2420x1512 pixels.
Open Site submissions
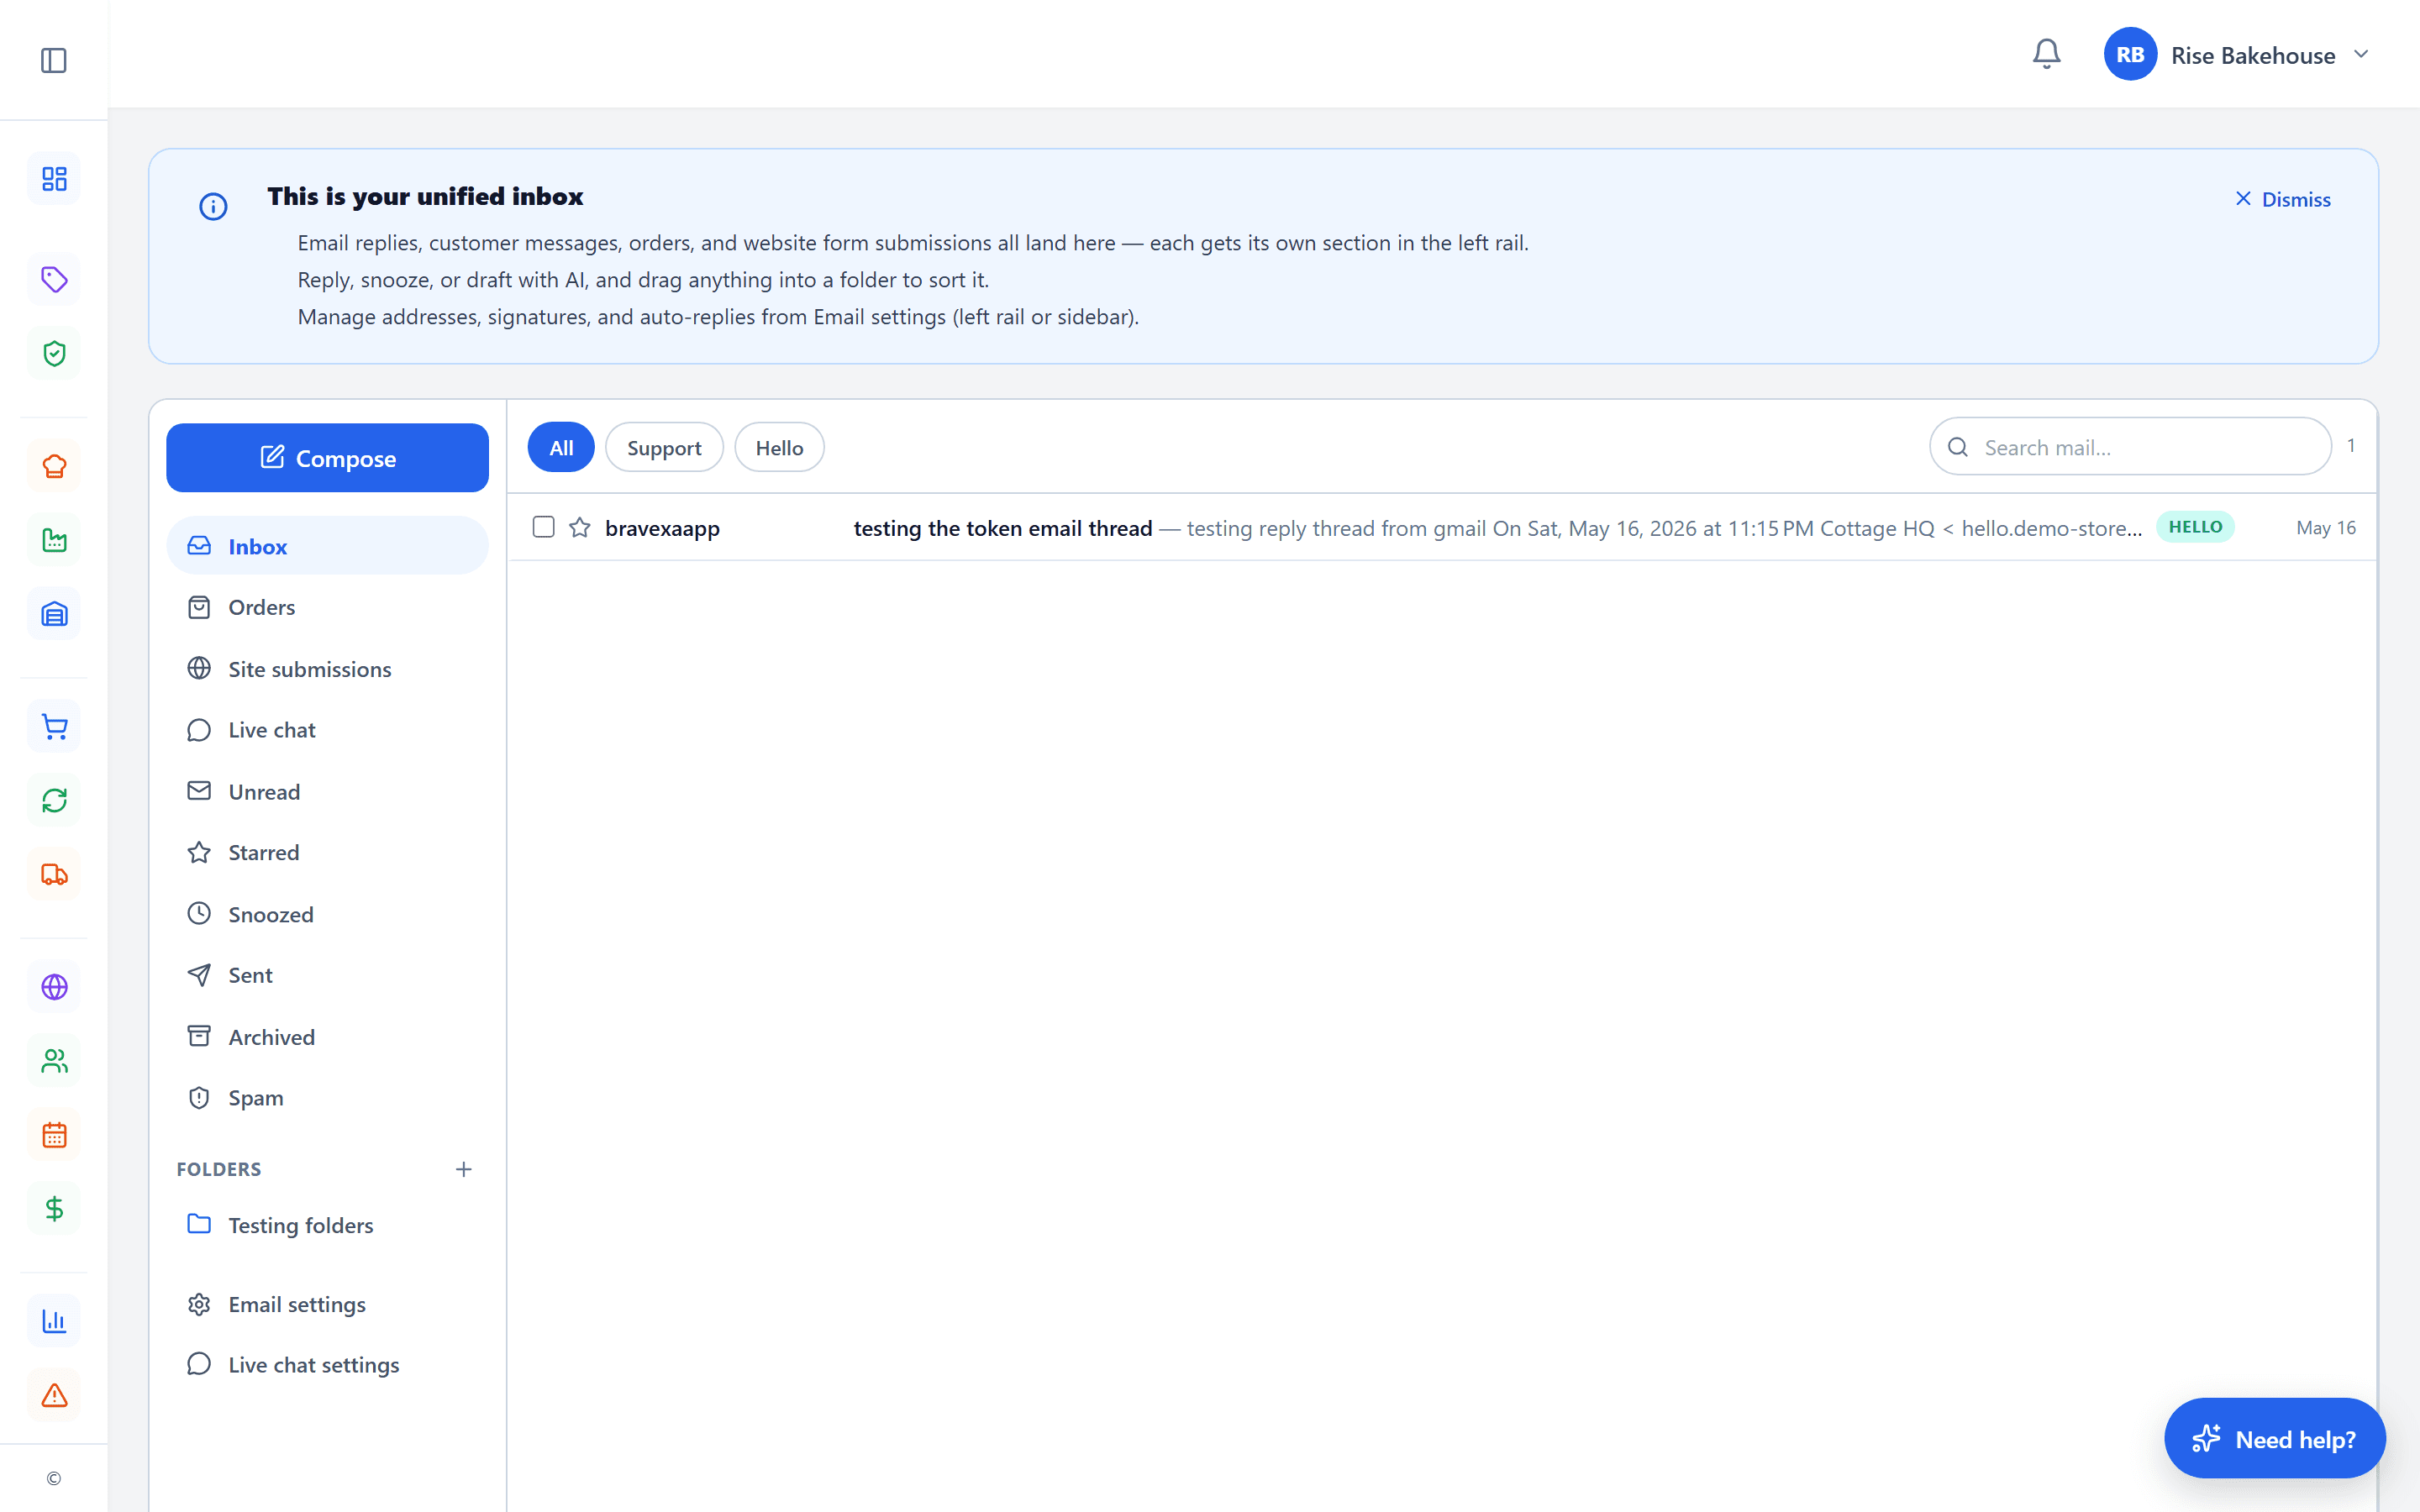click(x=327, y=669)
